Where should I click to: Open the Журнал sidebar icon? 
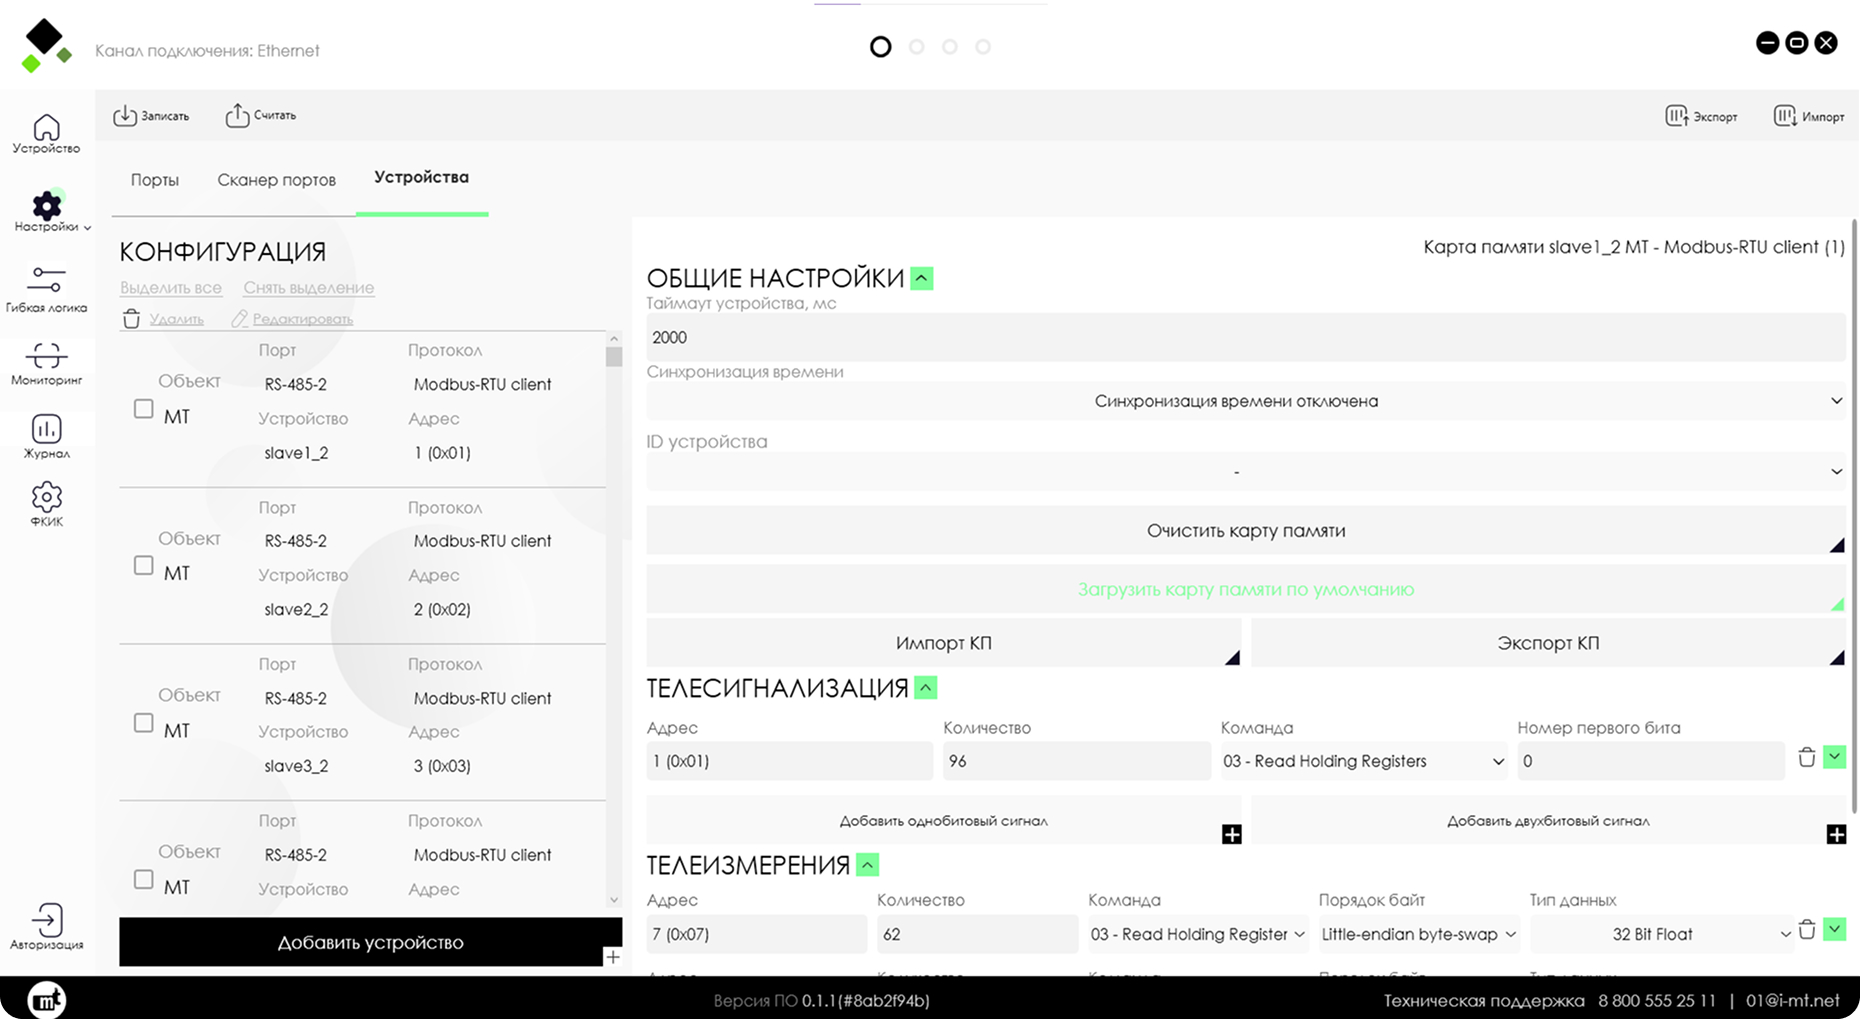point(46,430)
